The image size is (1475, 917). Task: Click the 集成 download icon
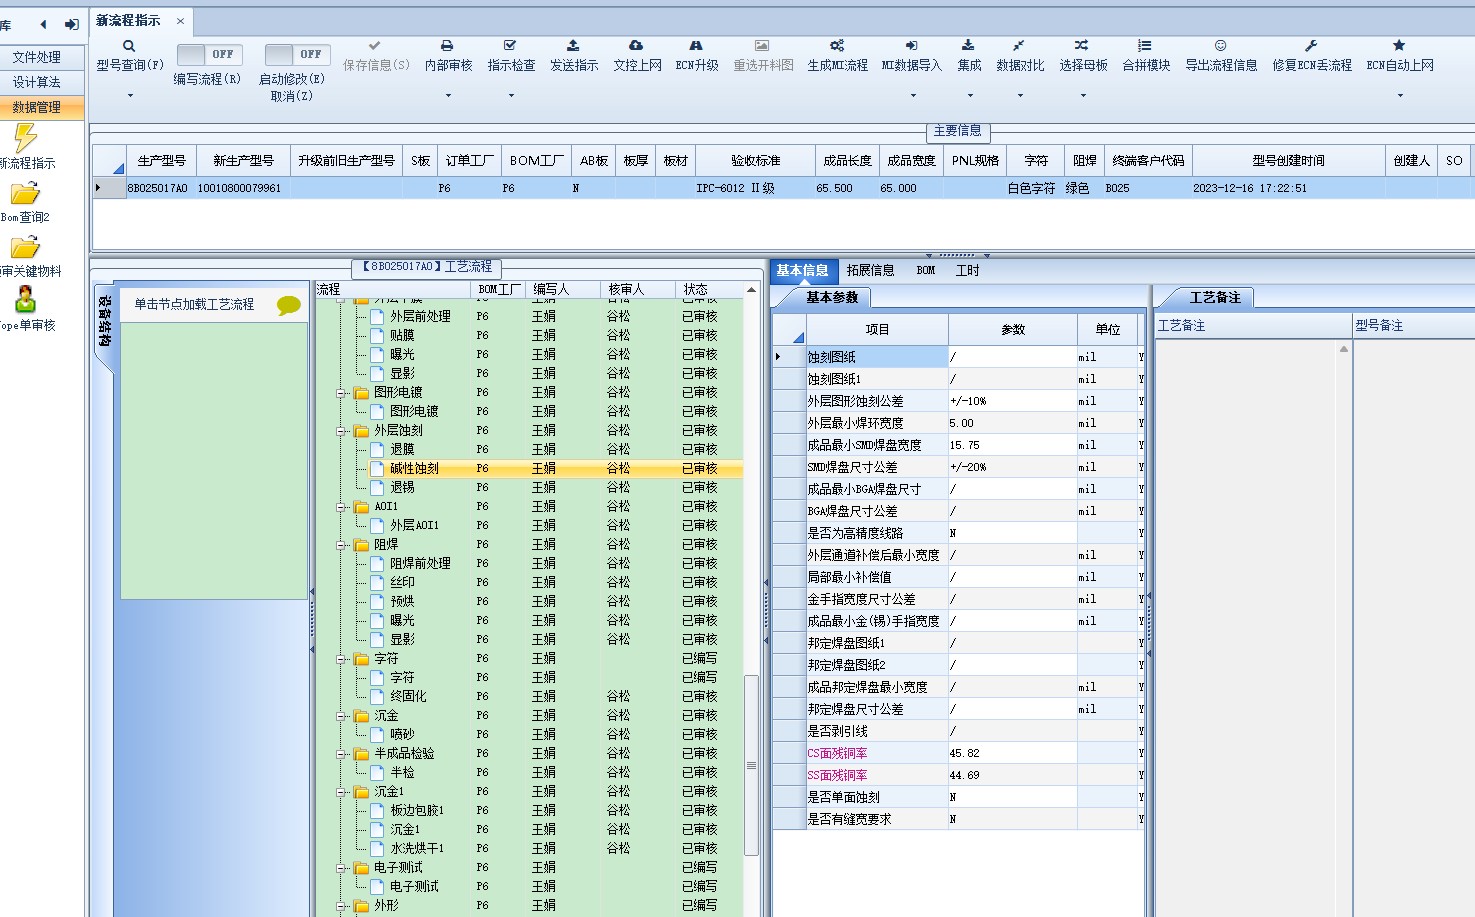tap(968, 45)
